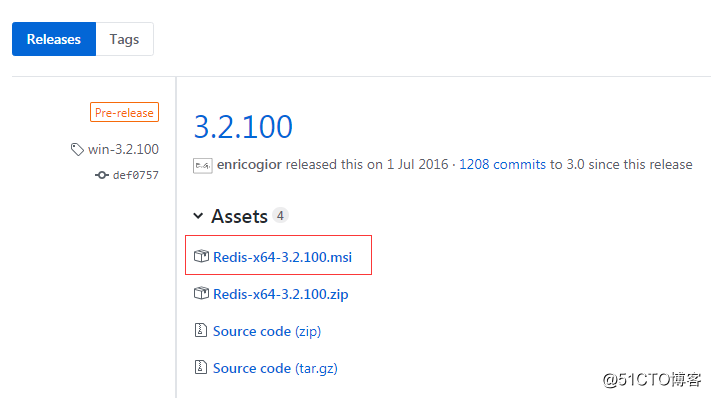The width and height of the screenshot is (711, 398).
Task: Click the Assets heading
Action: pos(239,216)
